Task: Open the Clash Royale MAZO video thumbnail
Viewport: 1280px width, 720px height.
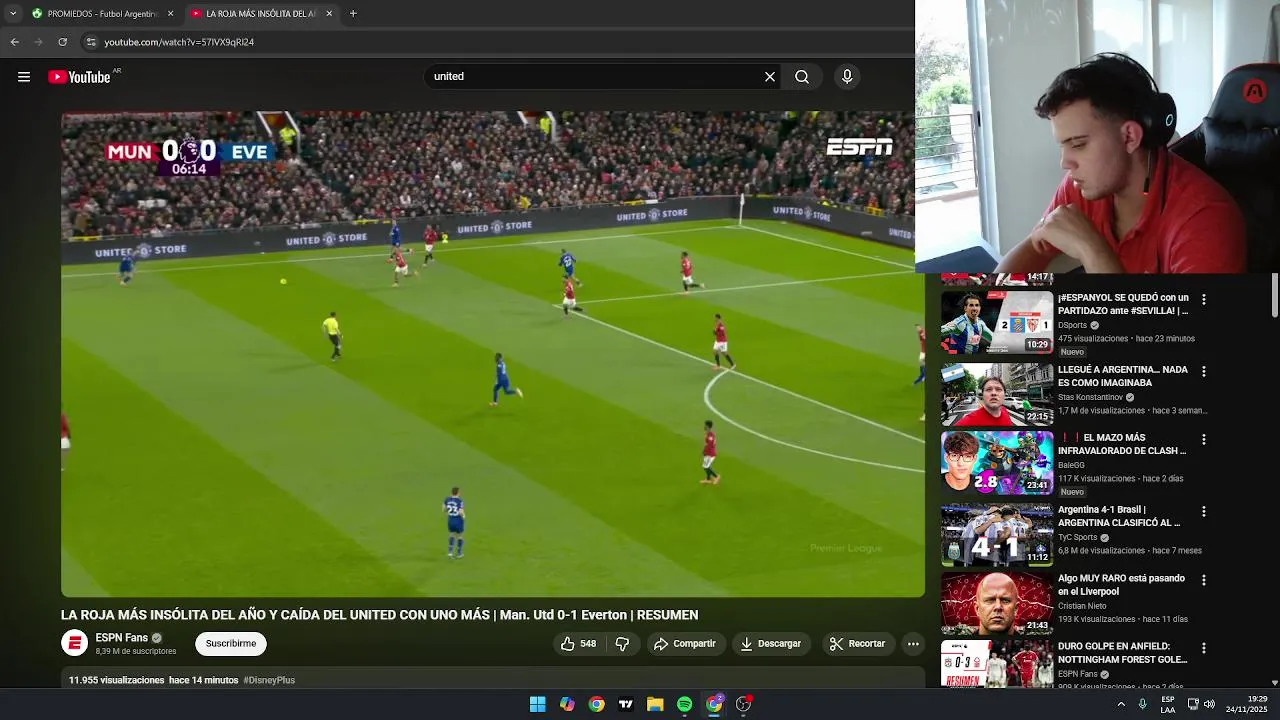Action: pos(997,462)
